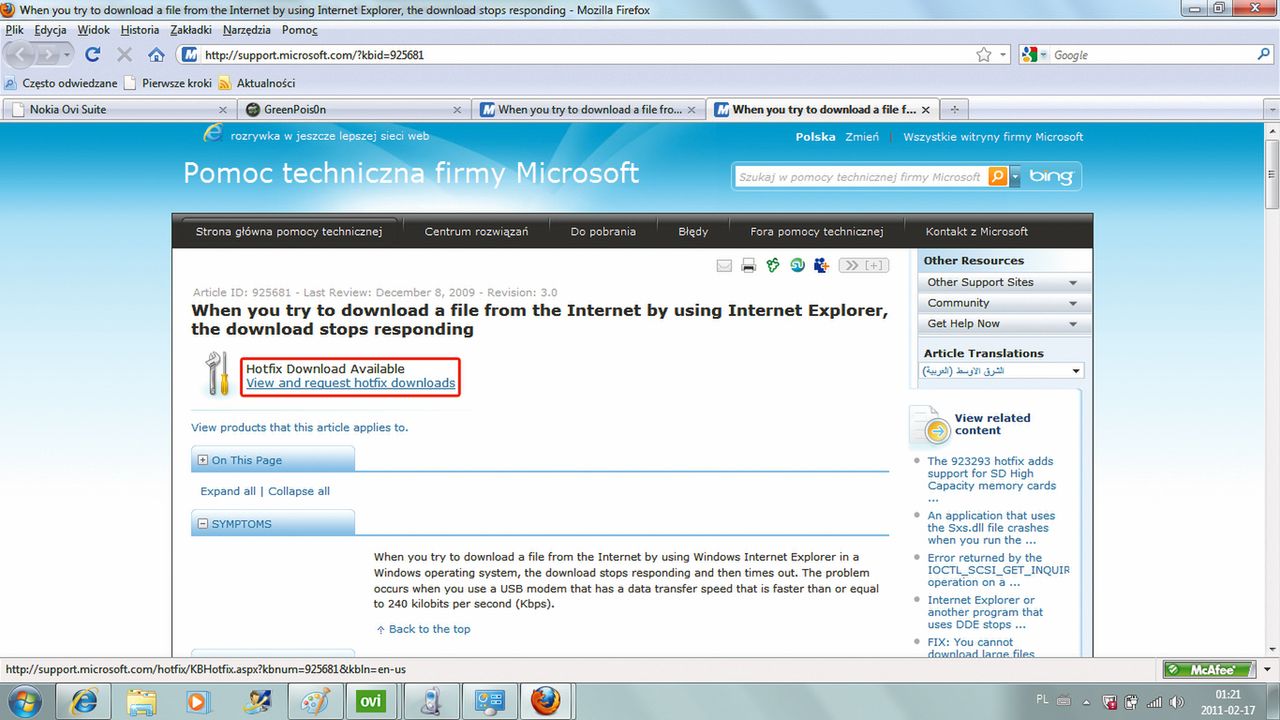1280x720 pixels.
Task: Open a new tab with plus button
Action: point(954,109)
